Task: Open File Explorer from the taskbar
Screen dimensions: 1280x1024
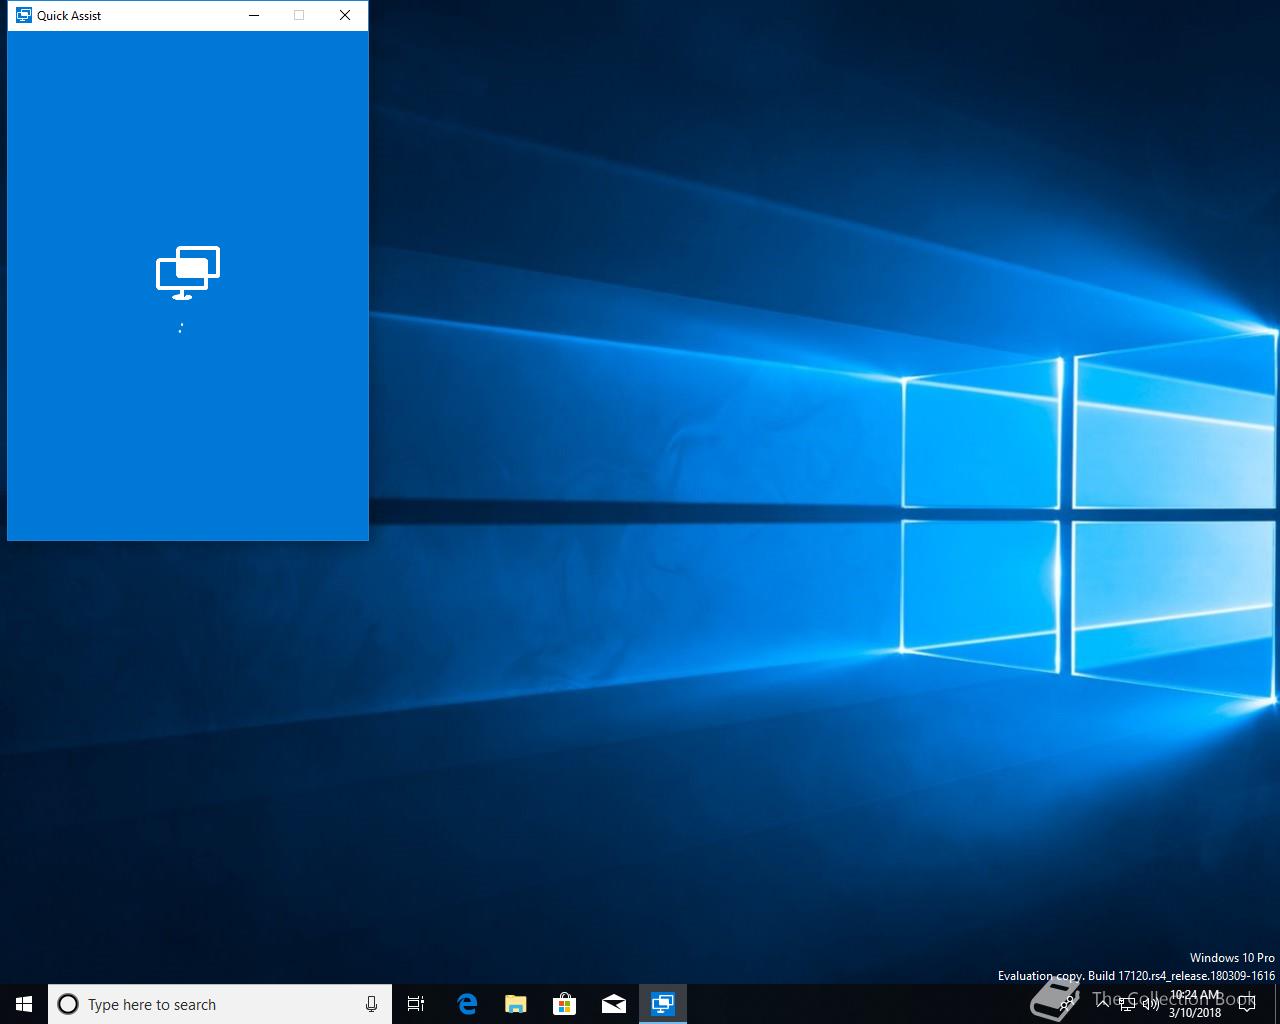Action: point(516,1004)
